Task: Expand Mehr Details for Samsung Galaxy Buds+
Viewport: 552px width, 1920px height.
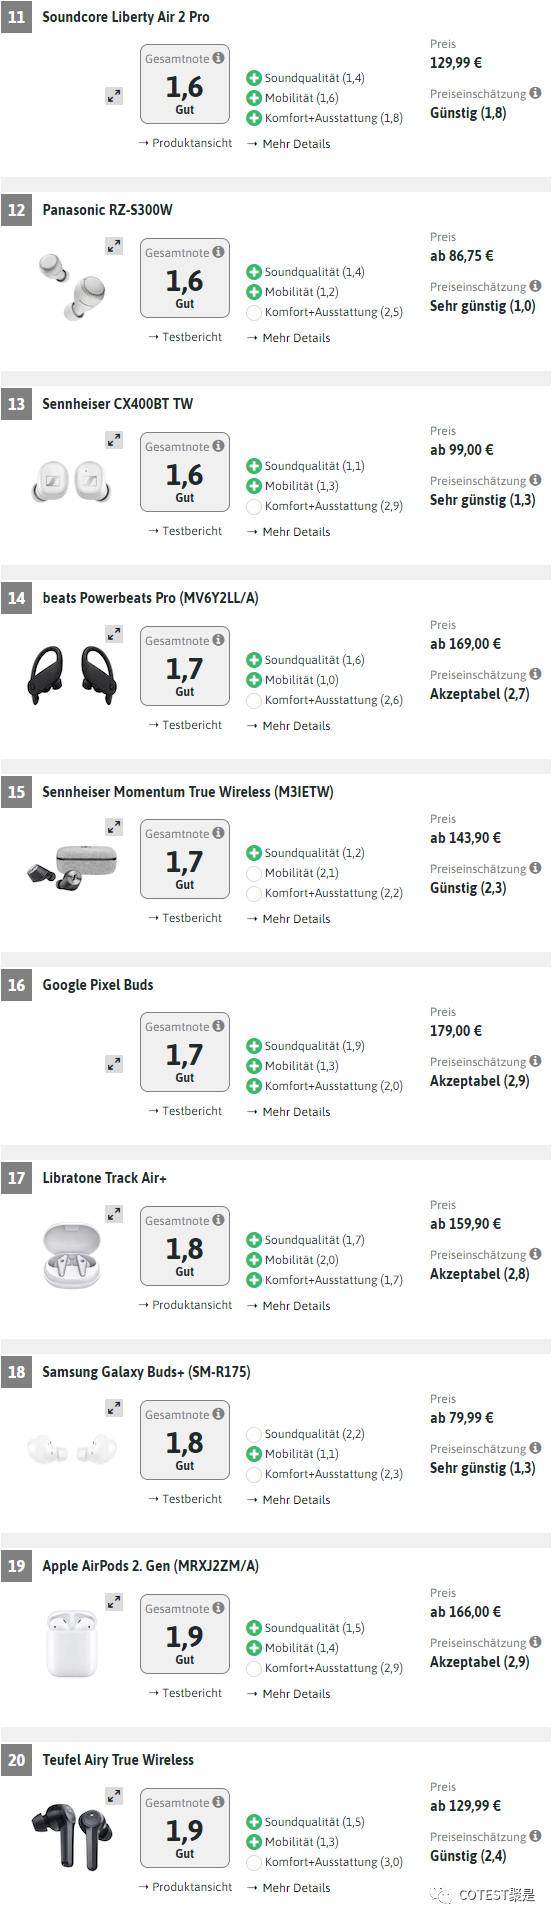Action: point(288,1500)
